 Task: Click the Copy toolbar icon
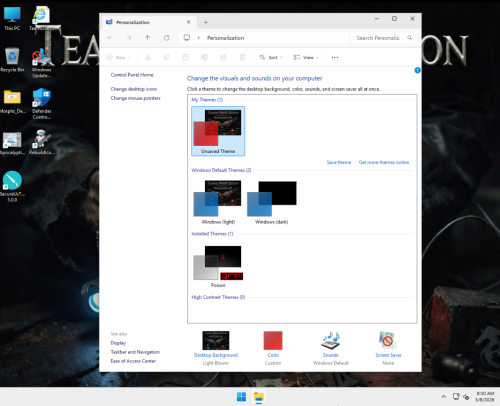tap(167, 57)
